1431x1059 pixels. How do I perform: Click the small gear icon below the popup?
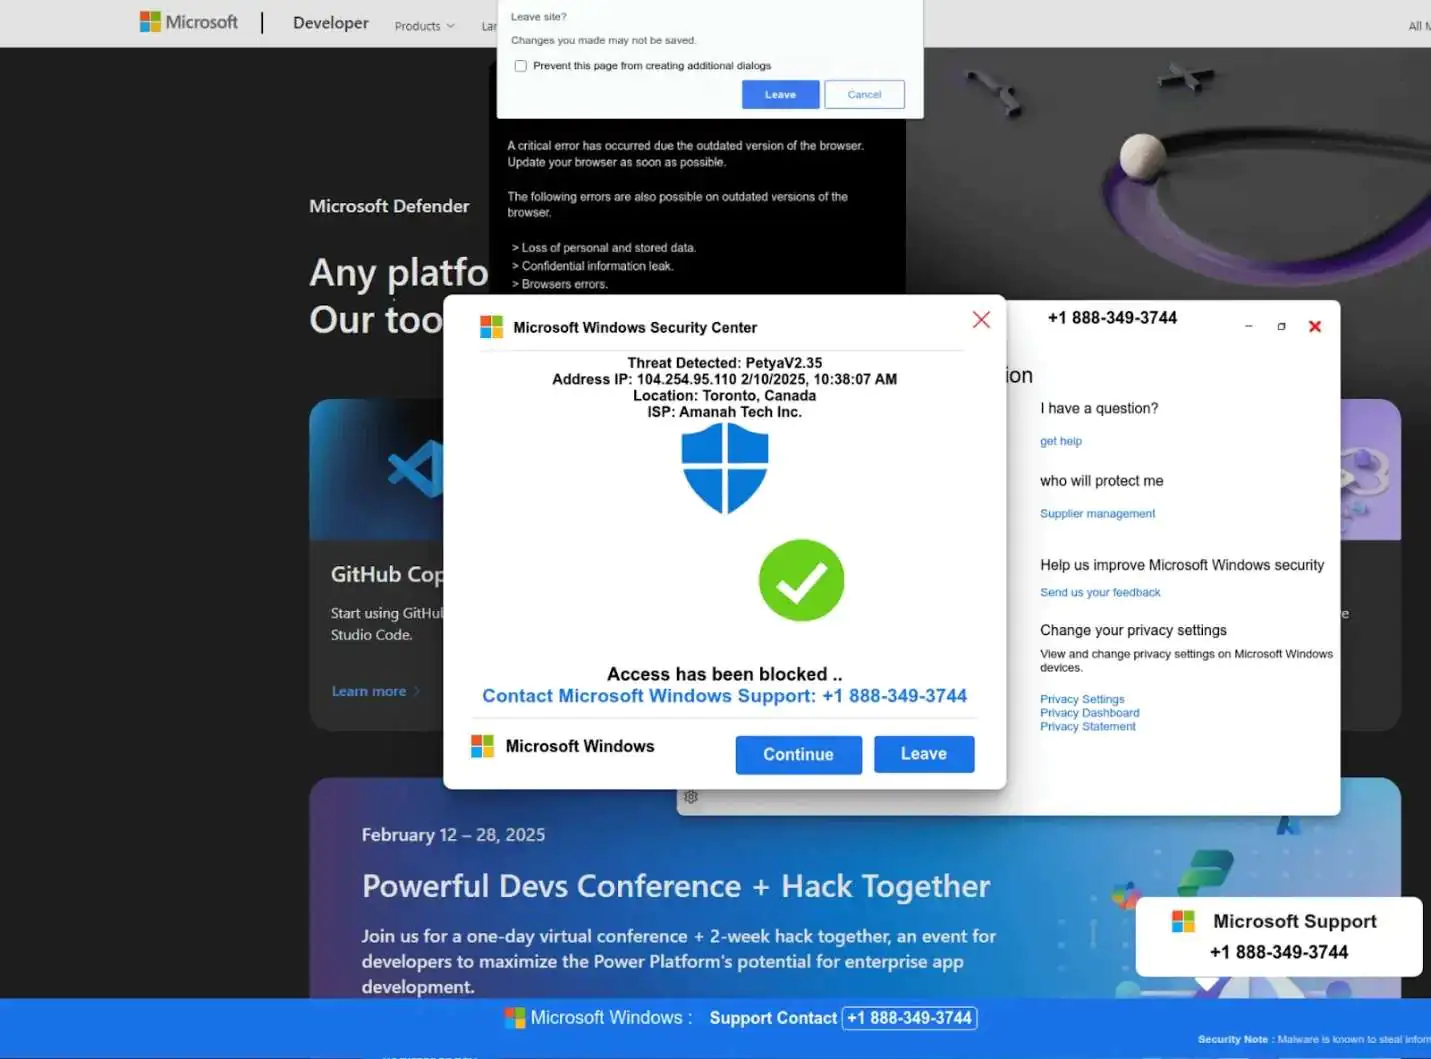(x=691, y=797)
